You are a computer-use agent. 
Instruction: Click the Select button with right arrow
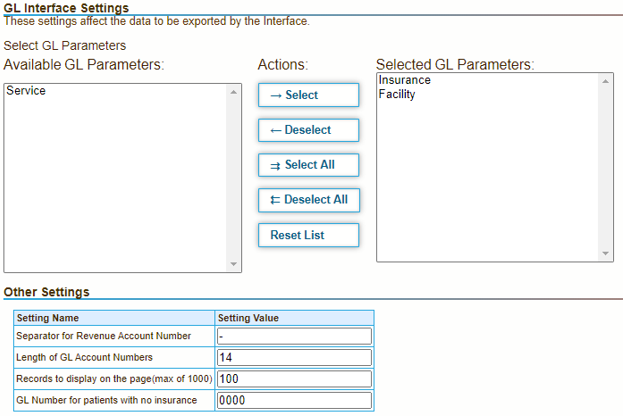(308, 95)
